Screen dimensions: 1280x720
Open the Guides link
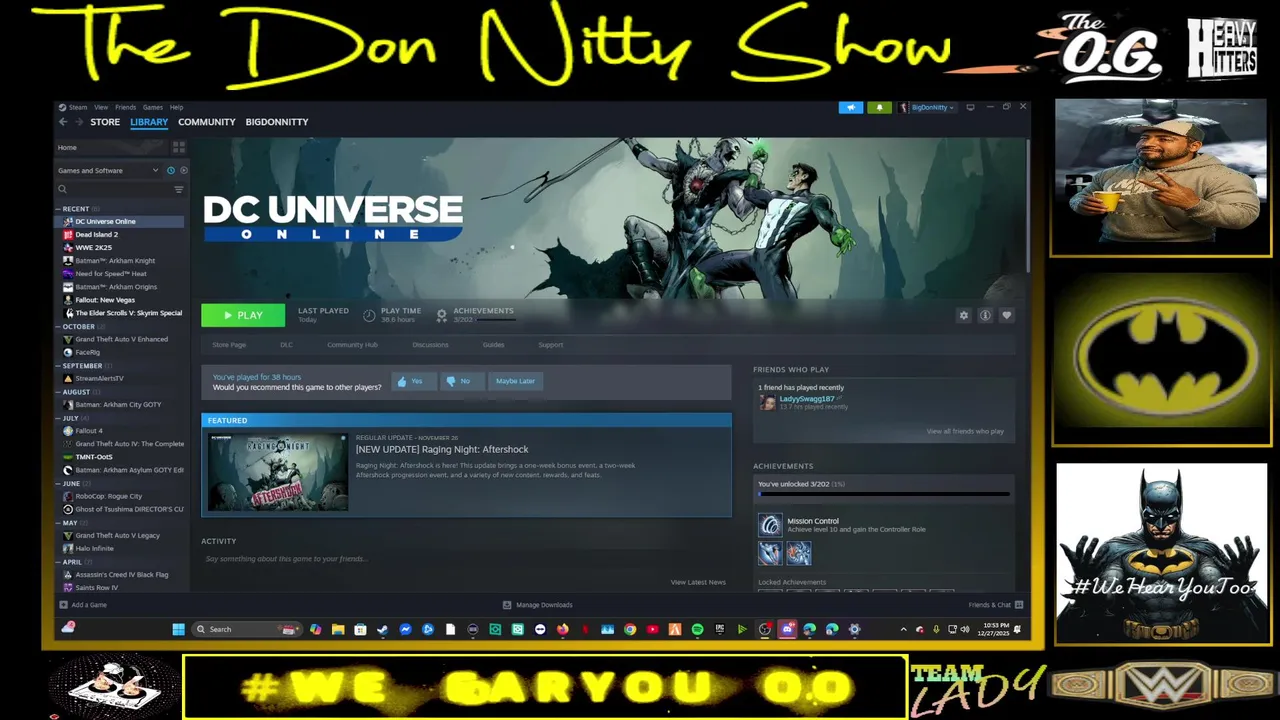tap(493, 345)
